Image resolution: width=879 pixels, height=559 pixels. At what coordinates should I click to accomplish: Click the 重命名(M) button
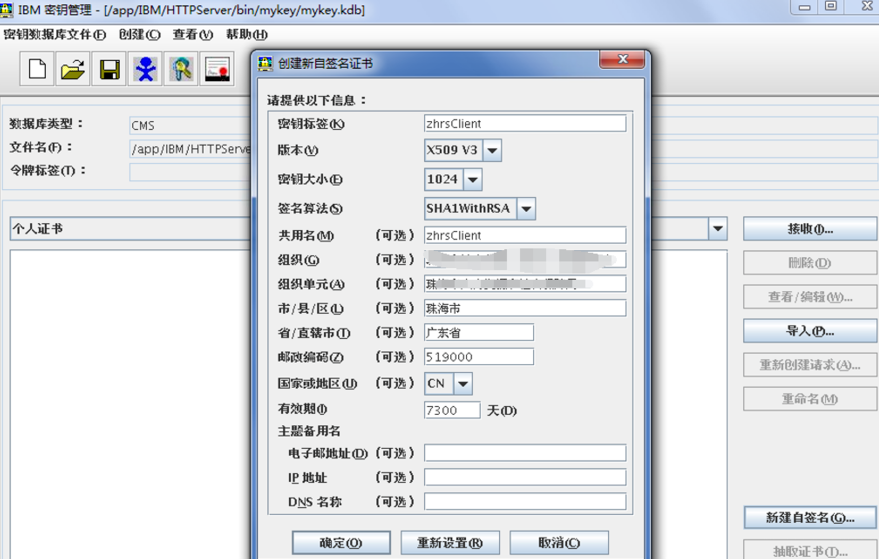(810, 399)
